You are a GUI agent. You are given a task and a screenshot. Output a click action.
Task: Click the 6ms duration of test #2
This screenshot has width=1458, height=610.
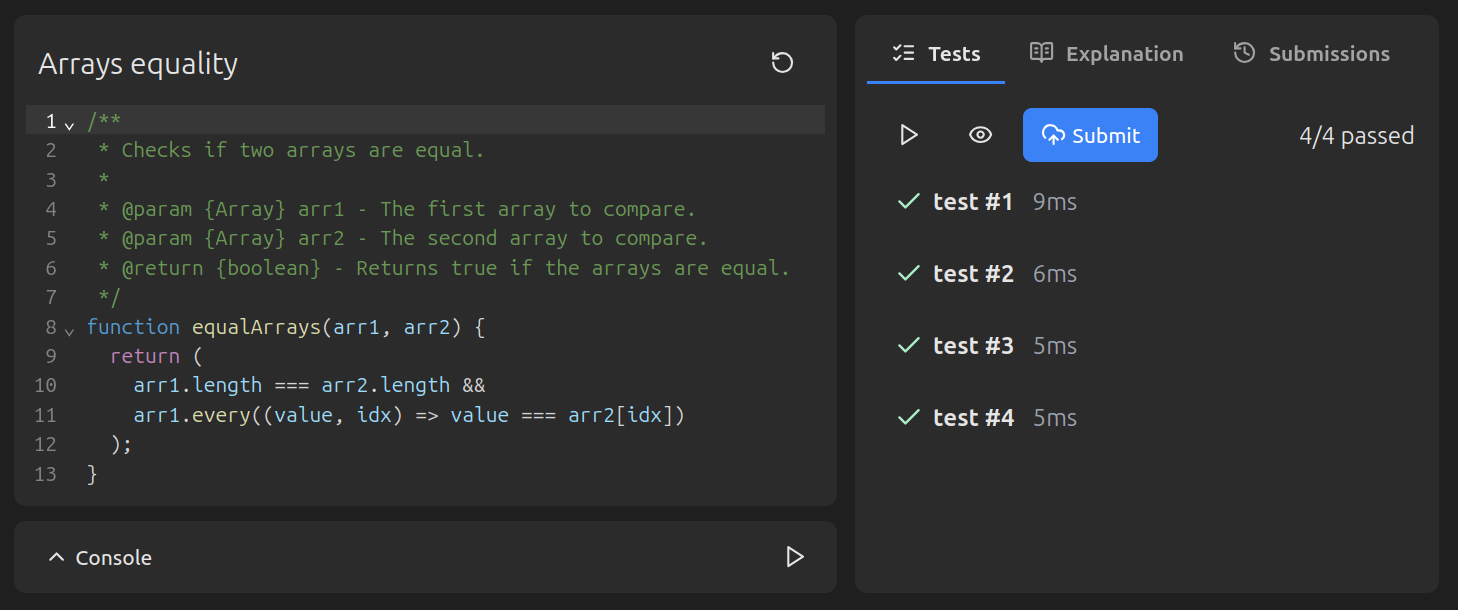[x=1055, y=274]
